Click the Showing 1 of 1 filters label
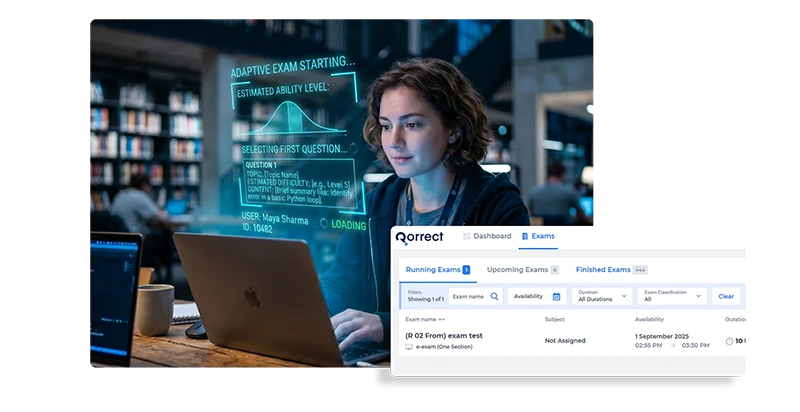 click(426, 299)
